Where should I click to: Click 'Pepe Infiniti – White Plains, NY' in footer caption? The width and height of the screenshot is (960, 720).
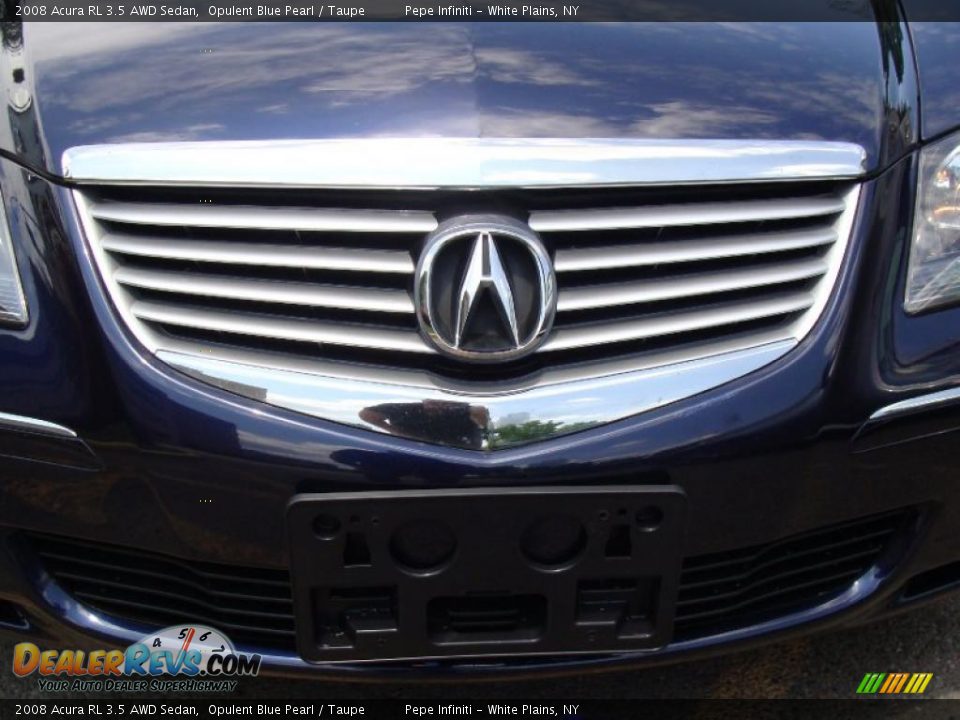[x=492, y=710]
